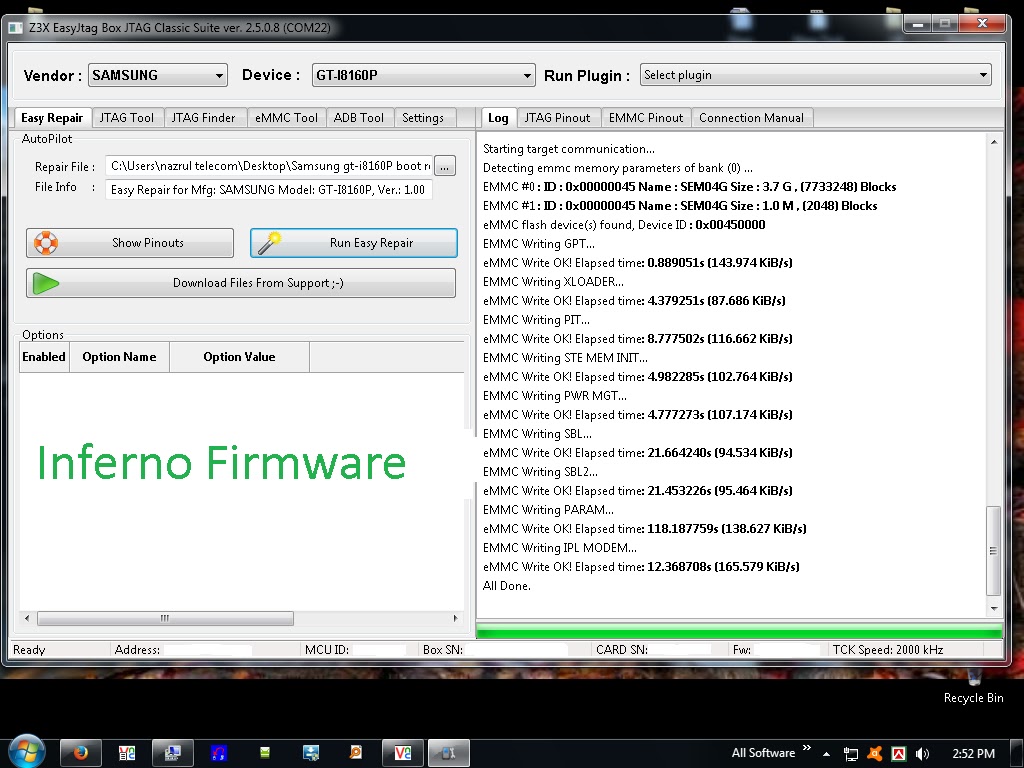Image resolution: width=1024 pixels, height=768 pixels.
Task: Open the Windows Start orb
Action: pyautogui.click(x=26, y=752)
